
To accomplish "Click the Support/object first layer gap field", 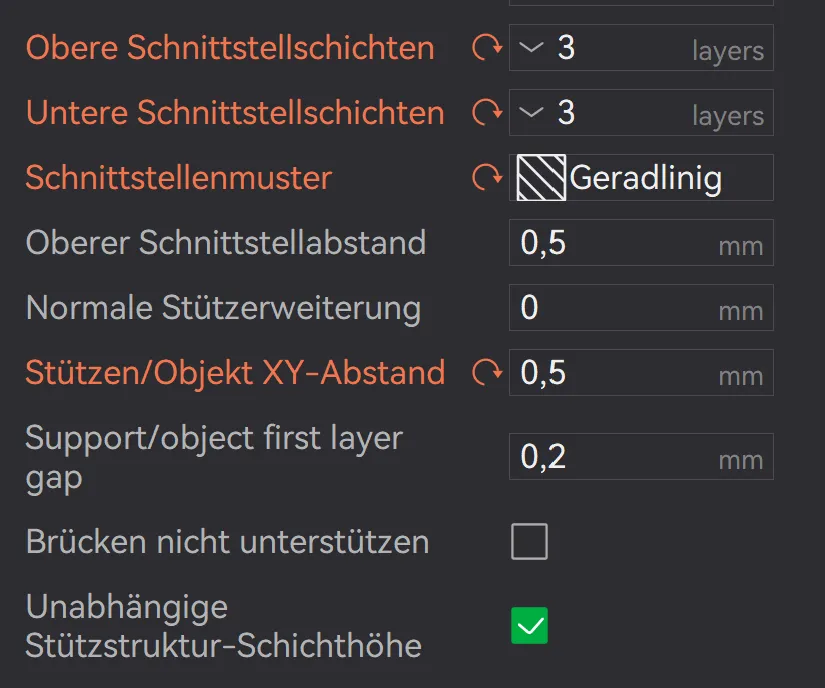I will click(641, 457).
